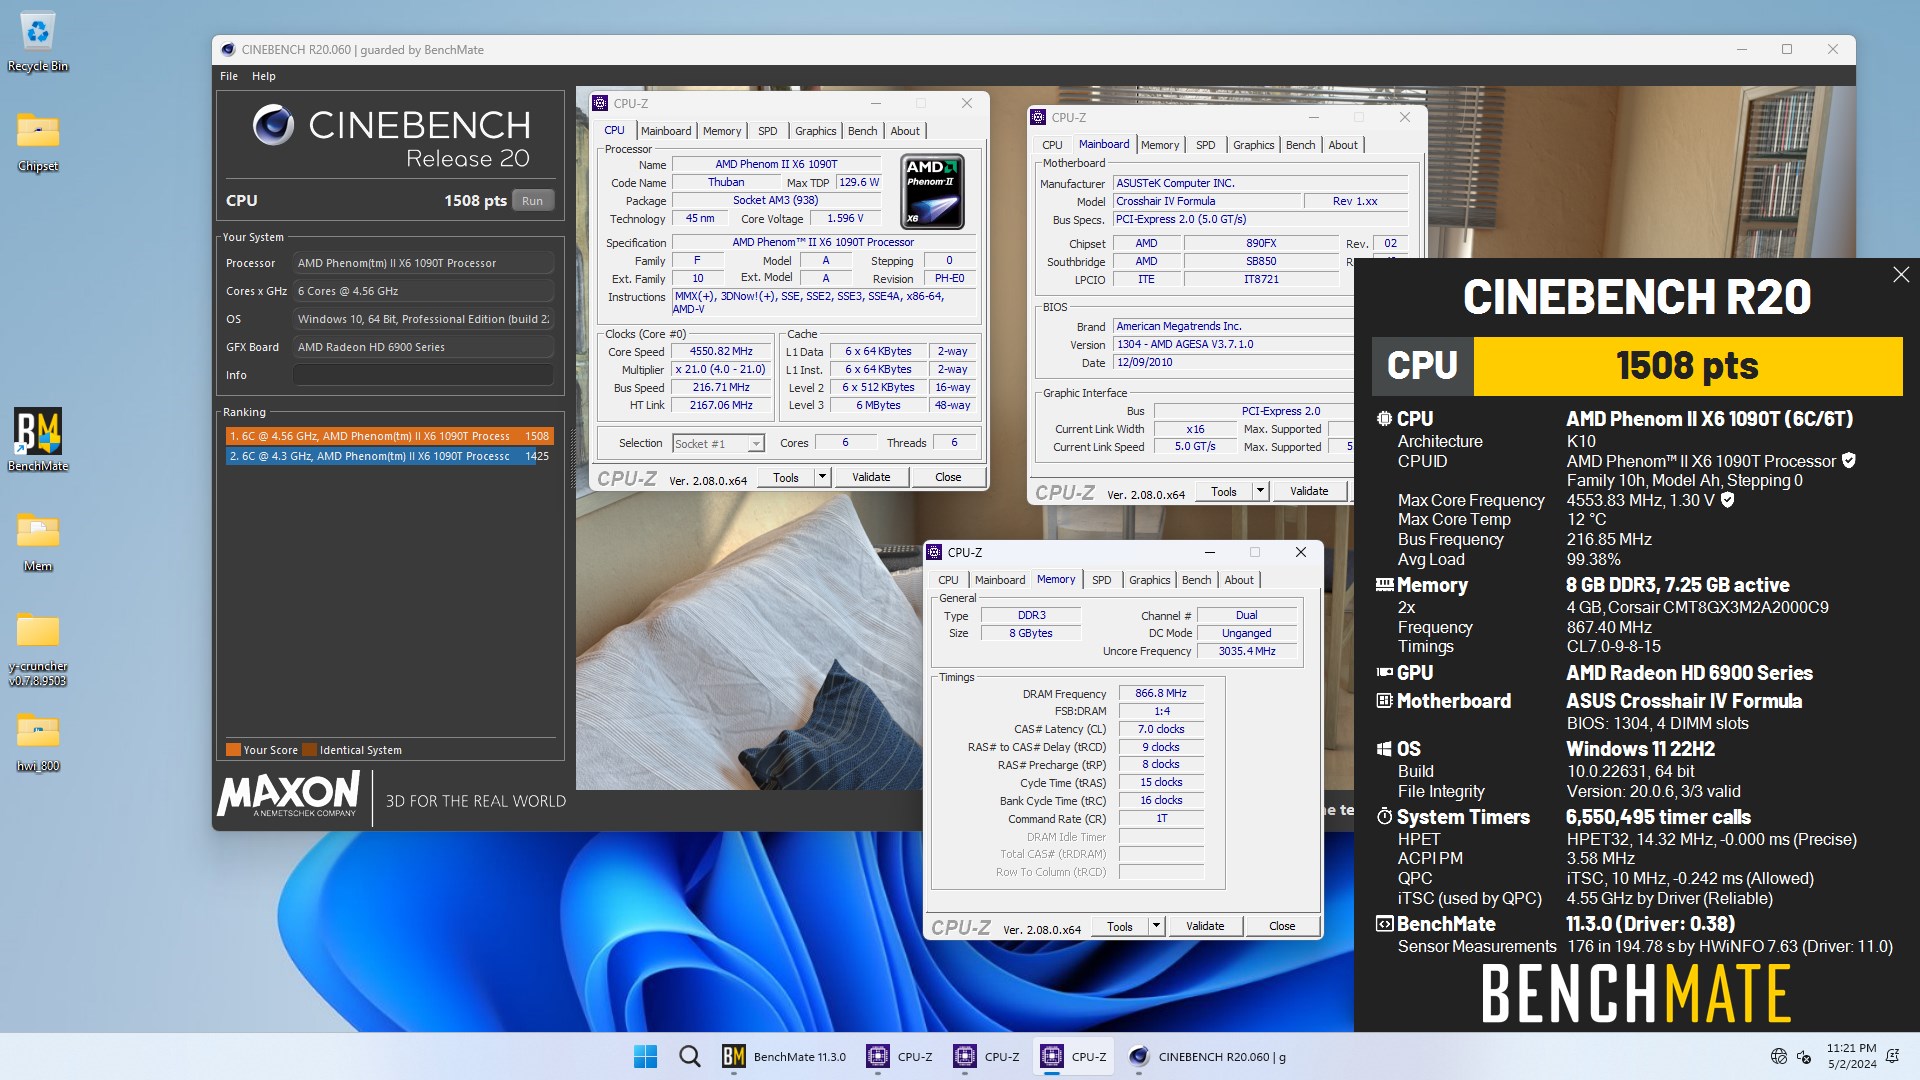Click the CPU-Z title icon in Memory window
The height and width of the screenshot is (1080, 1920).
[x=934, y=552]
